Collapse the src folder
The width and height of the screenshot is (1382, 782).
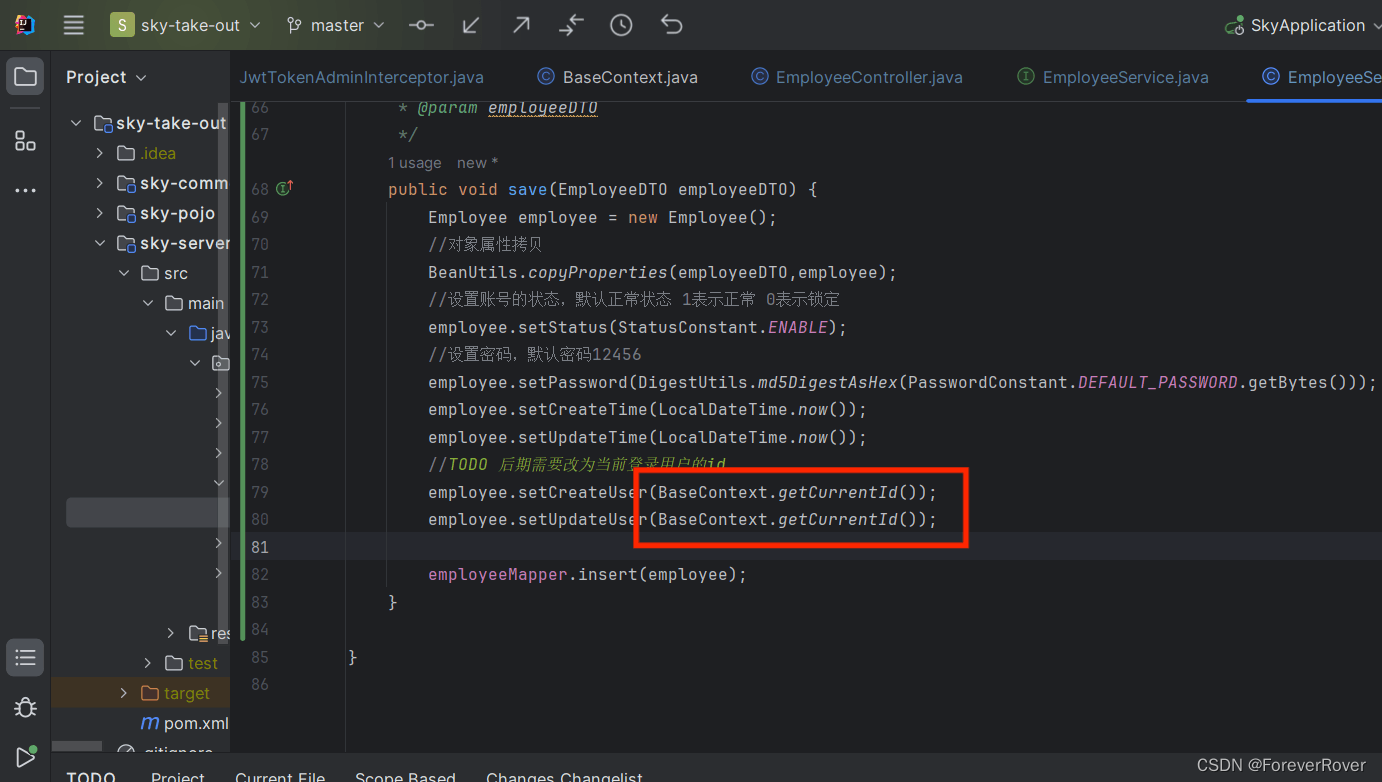coord(124,273)
